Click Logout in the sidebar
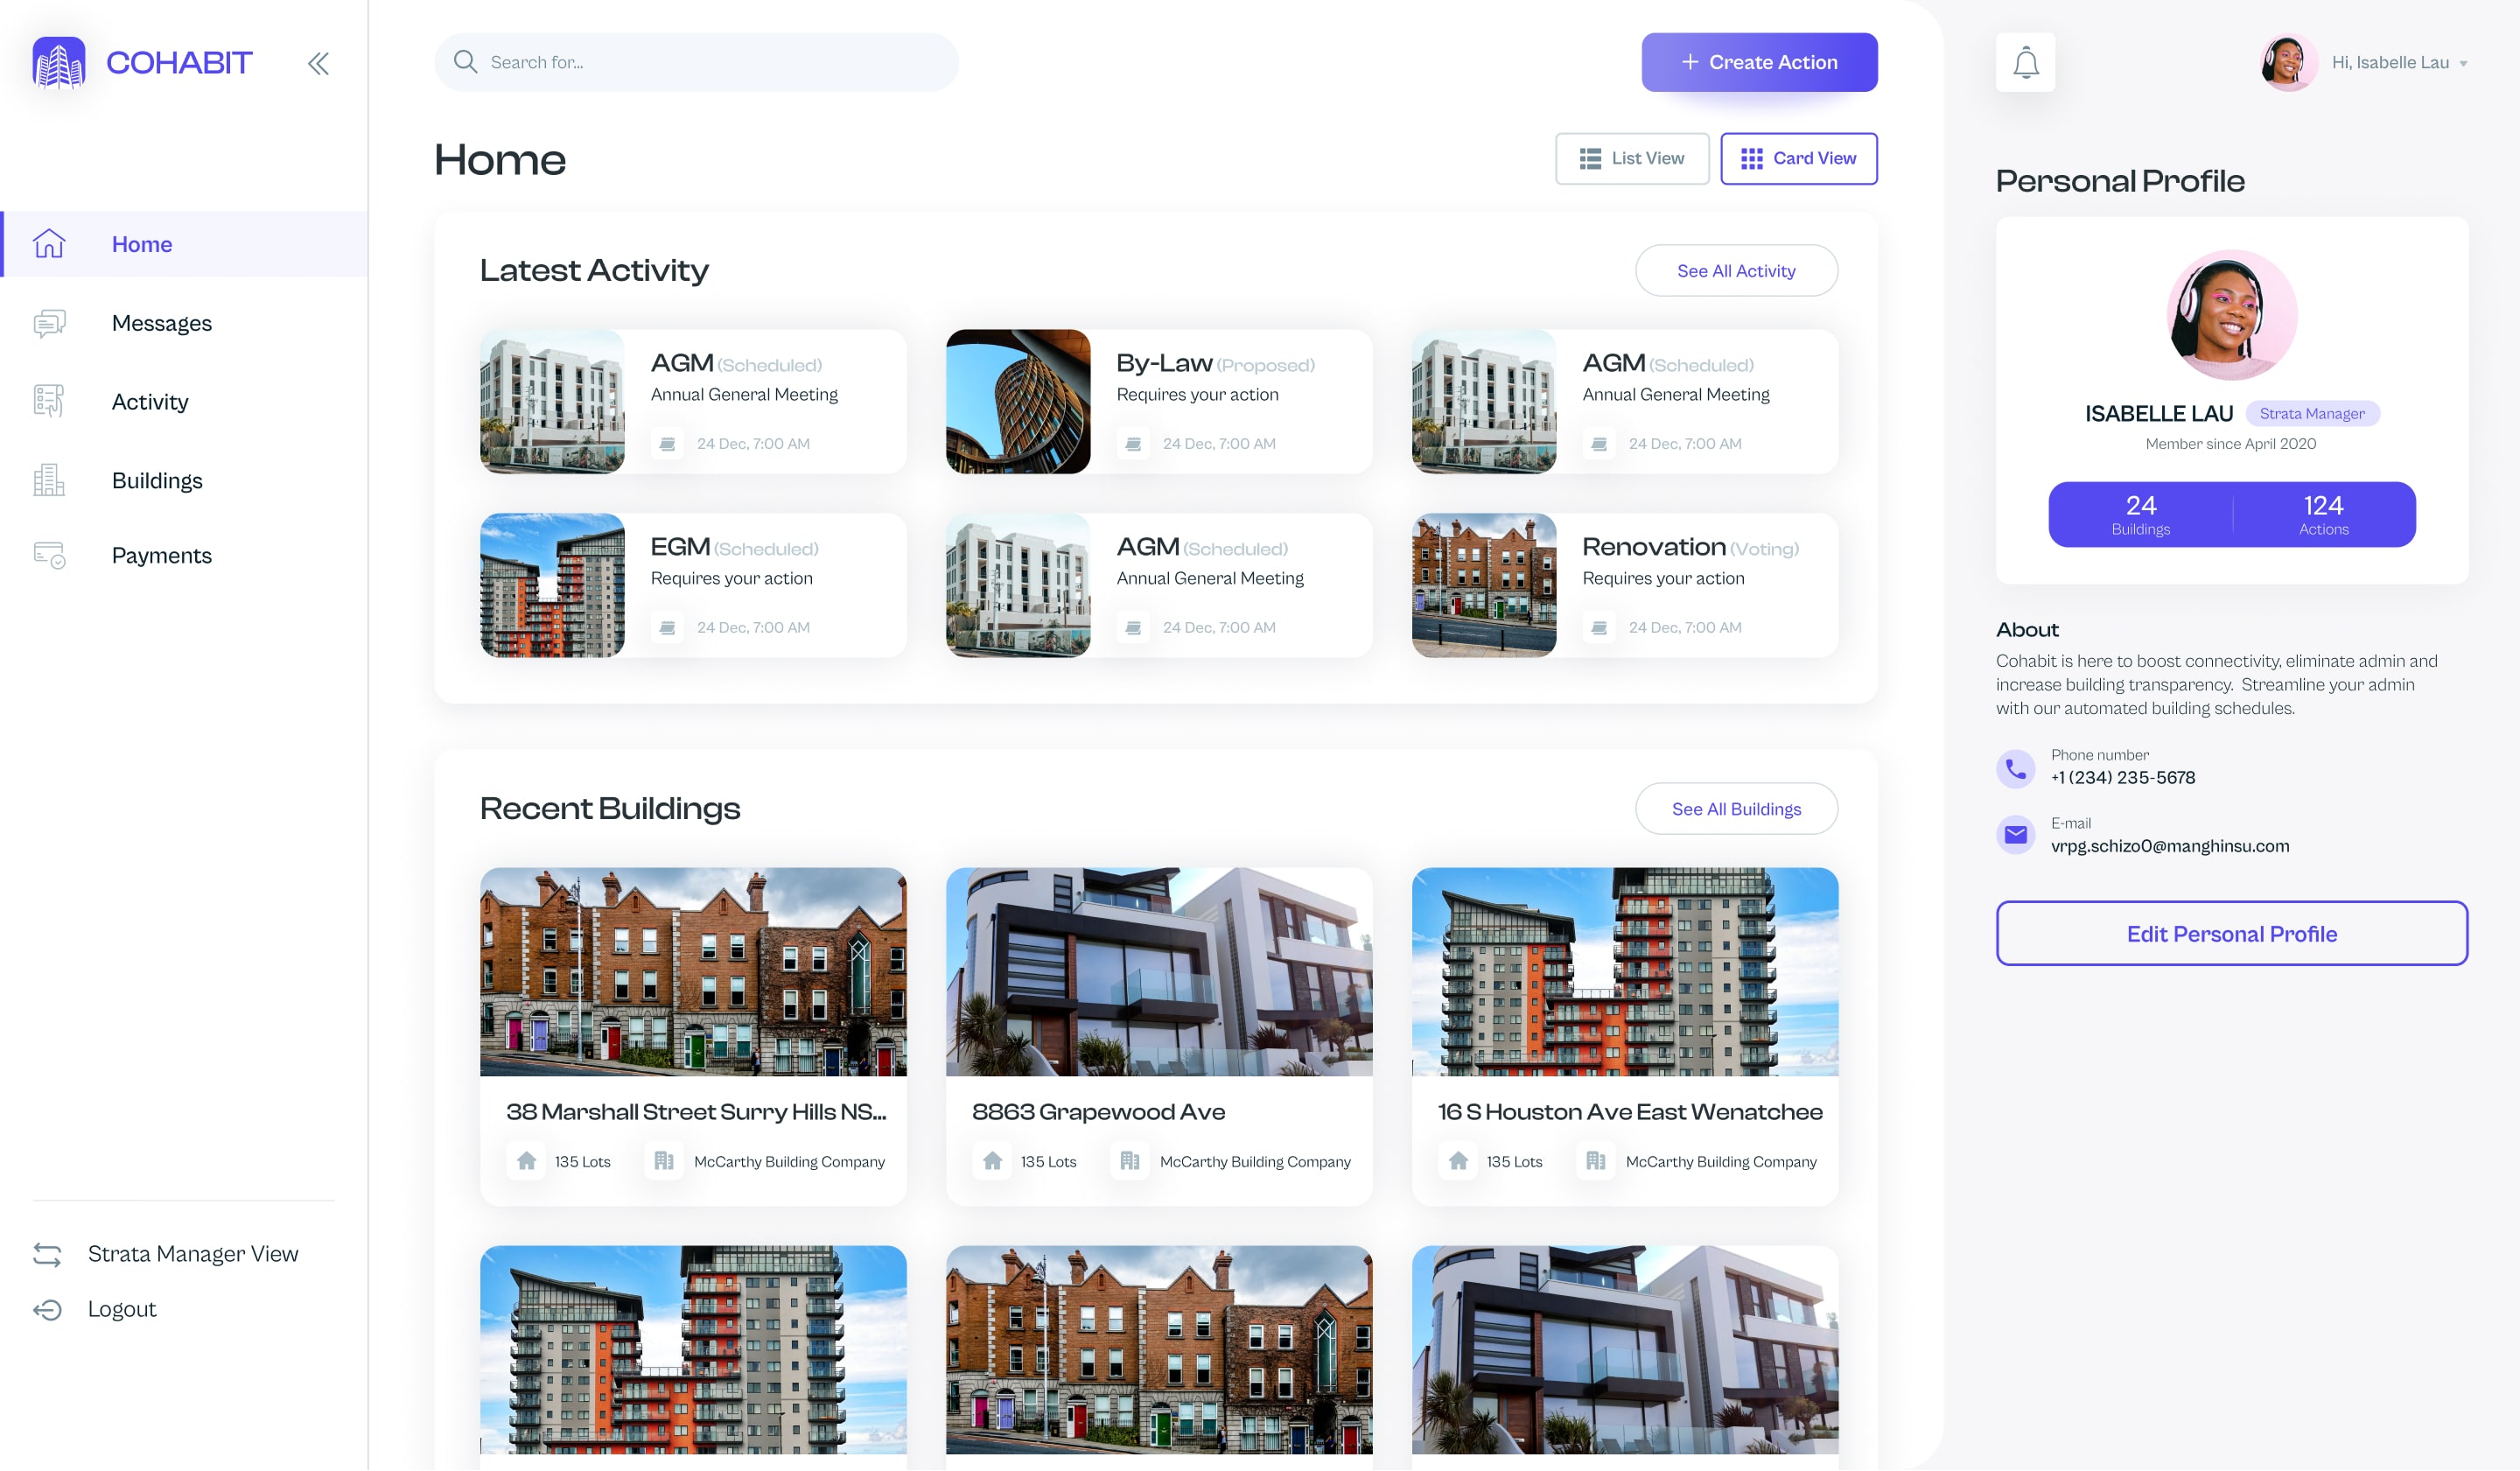 pyautogui.click(x=122, y=1309)
